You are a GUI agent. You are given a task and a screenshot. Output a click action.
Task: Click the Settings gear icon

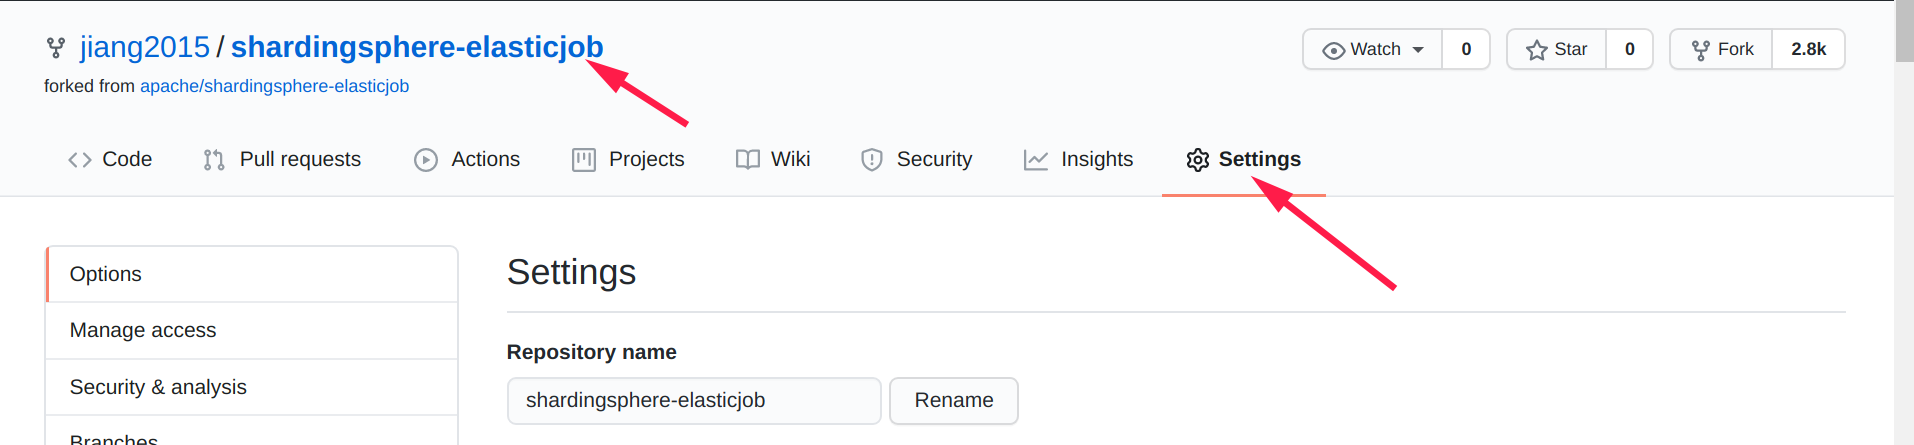[1198, 160]
